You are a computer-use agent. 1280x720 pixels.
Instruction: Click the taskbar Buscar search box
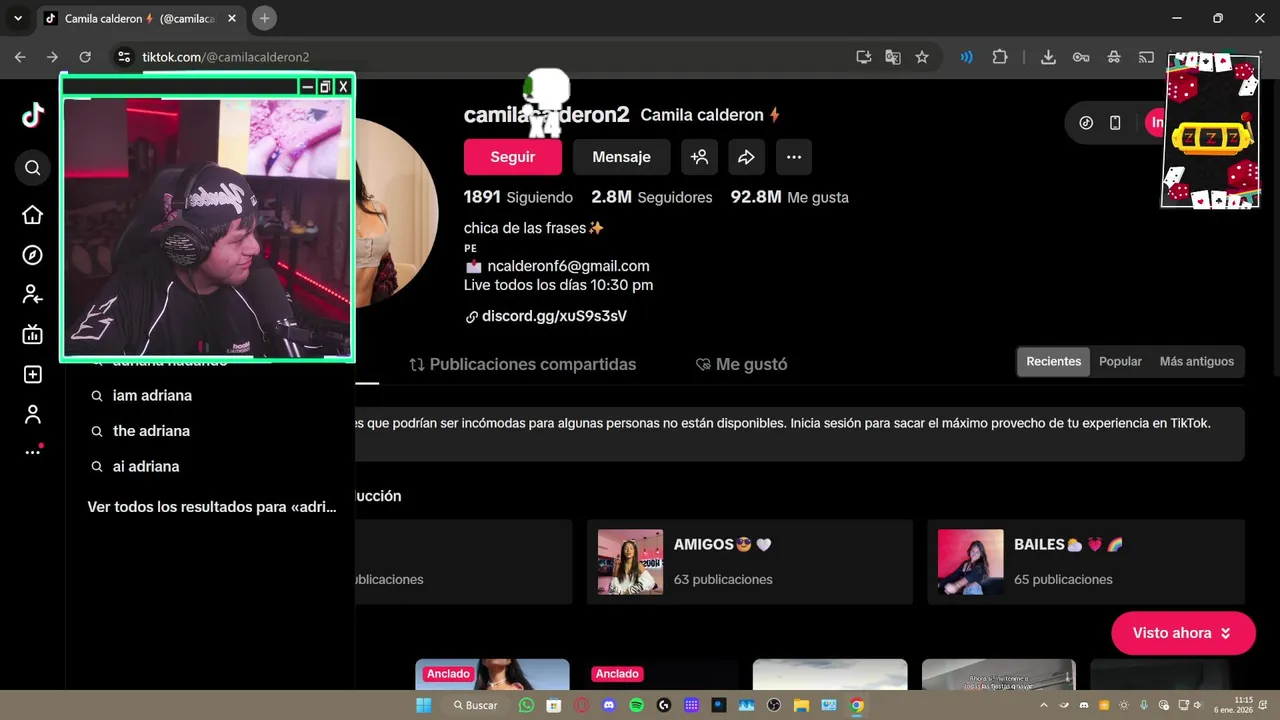[475, 705]
